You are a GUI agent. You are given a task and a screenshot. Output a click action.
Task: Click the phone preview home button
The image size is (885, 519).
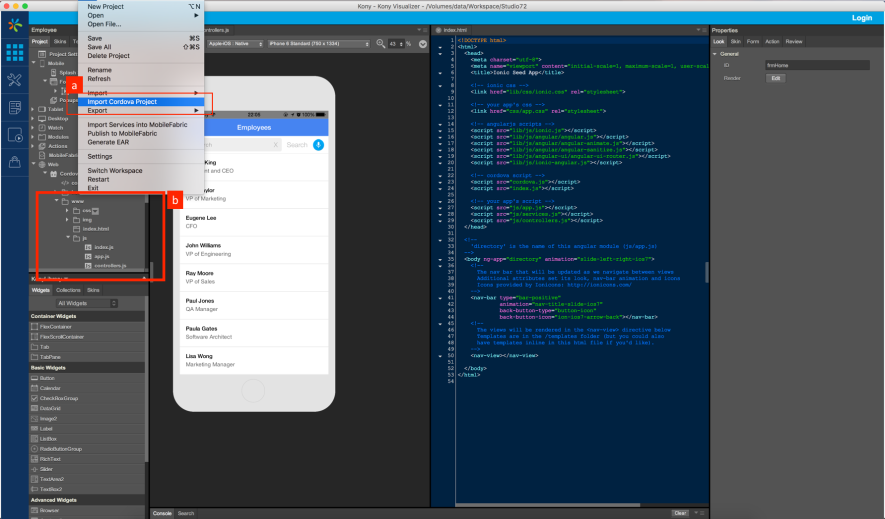click(x=253, y=390)
